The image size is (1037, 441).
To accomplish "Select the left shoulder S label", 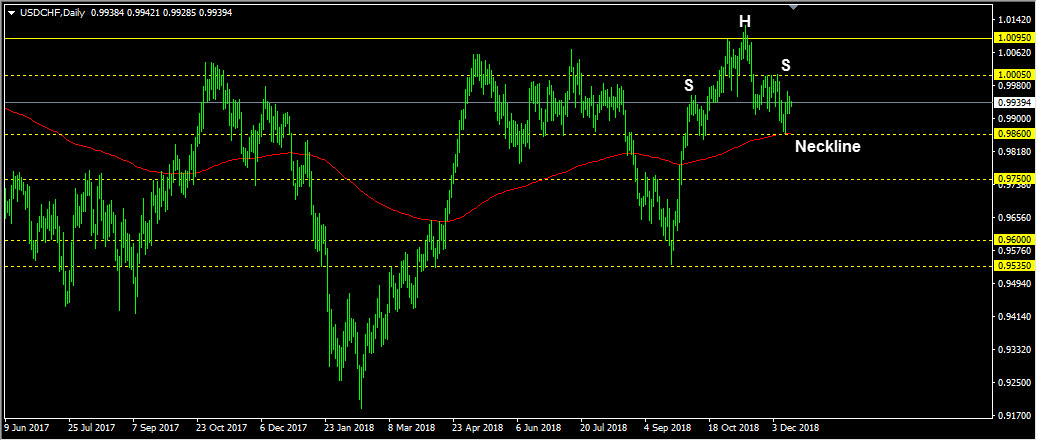I will 688,85.
